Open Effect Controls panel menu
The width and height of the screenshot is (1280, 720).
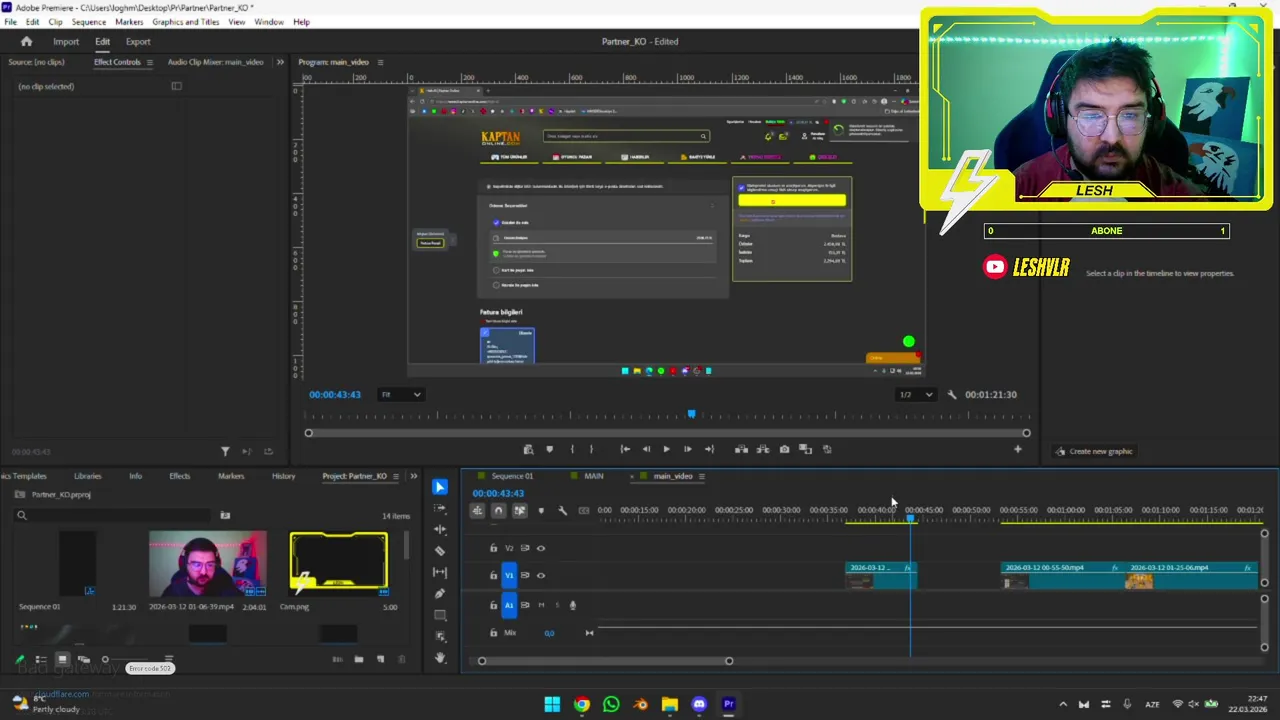pos(149,62)
